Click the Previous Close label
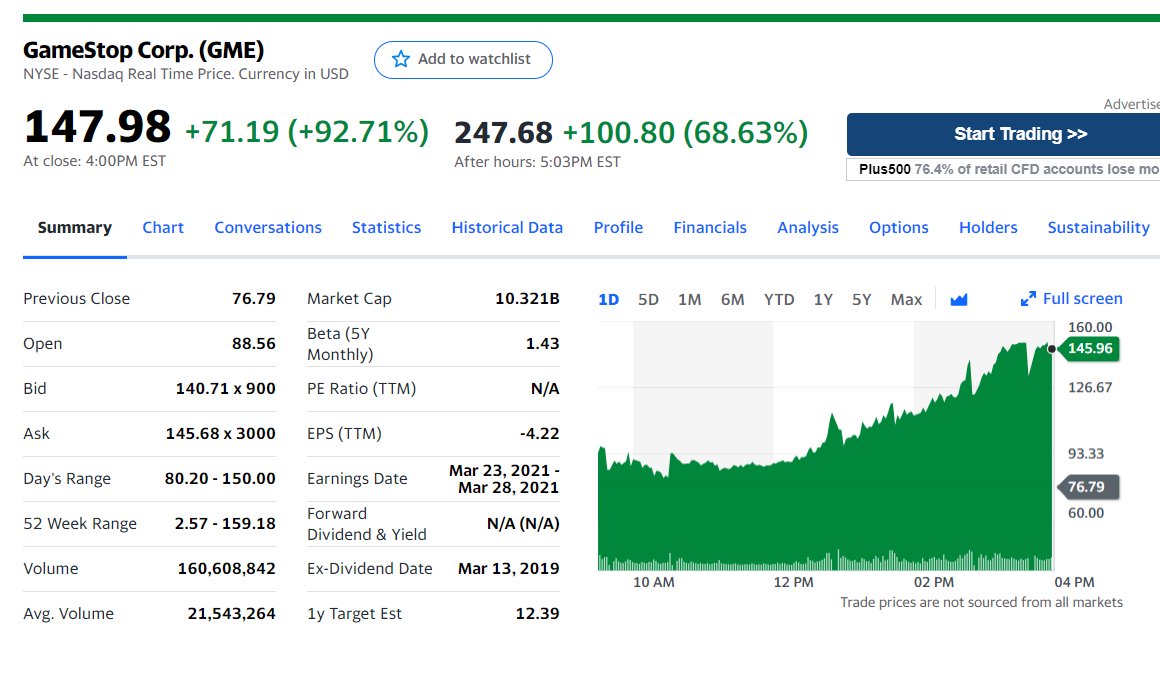 (x=76, y=299)
